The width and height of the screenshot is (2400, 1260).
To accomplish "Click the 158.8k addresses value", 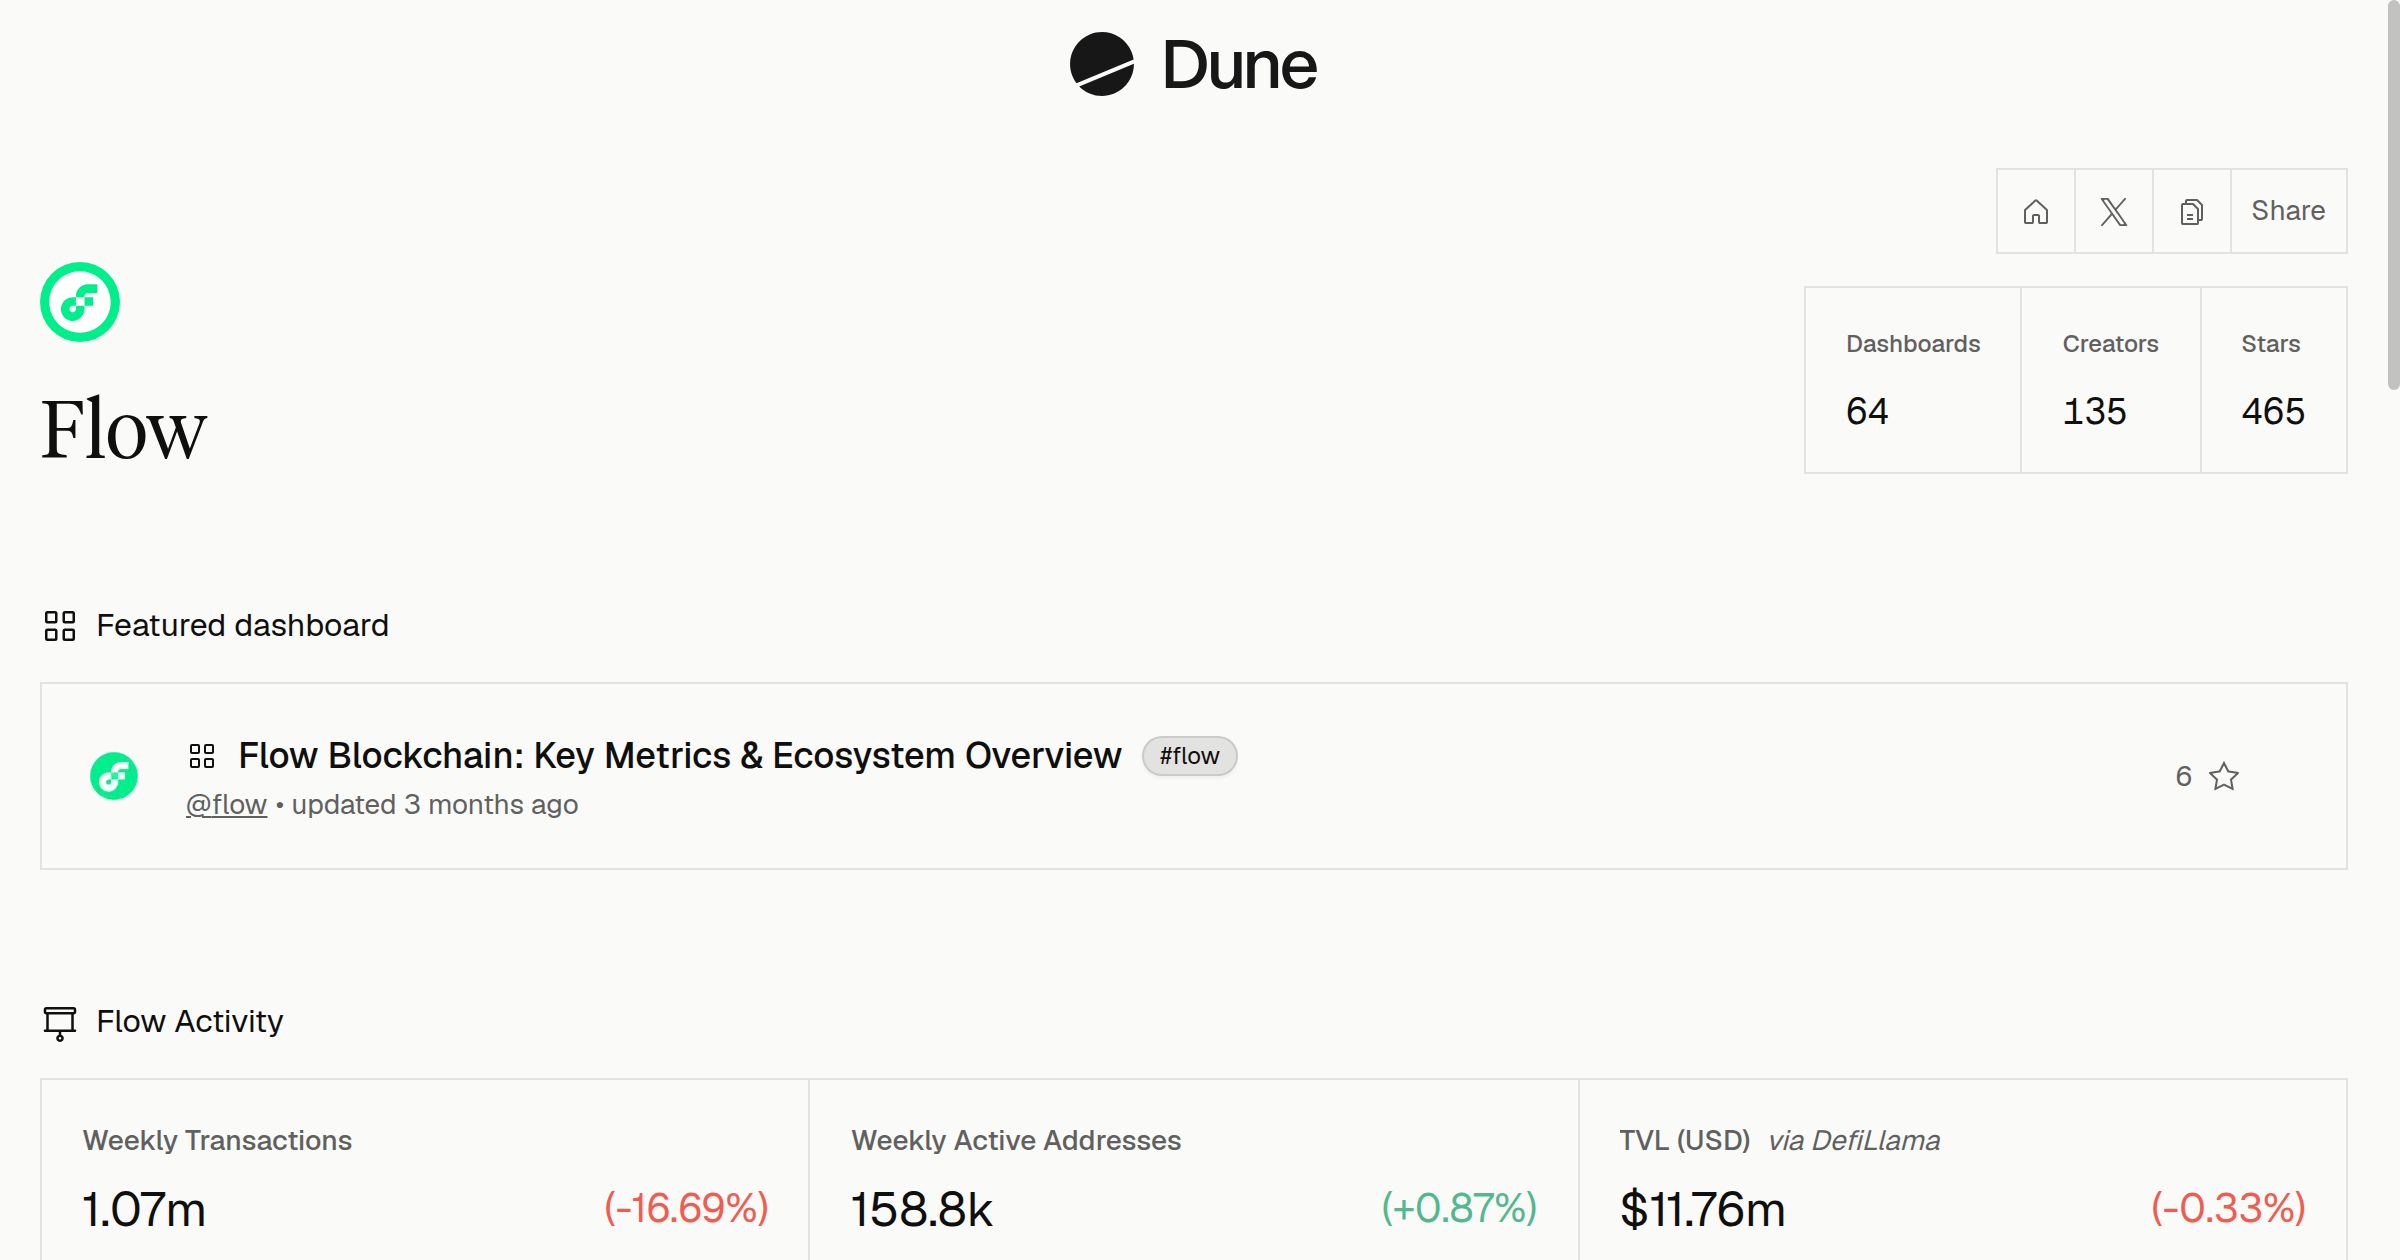I will point(921,1209).
